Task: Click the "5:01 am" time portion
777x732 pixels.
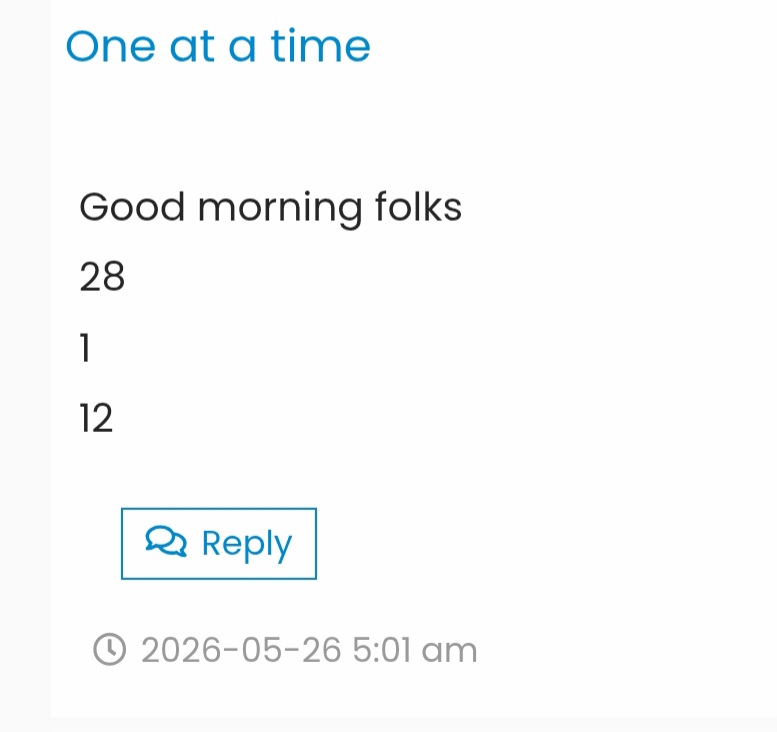Action: (415, 650)
